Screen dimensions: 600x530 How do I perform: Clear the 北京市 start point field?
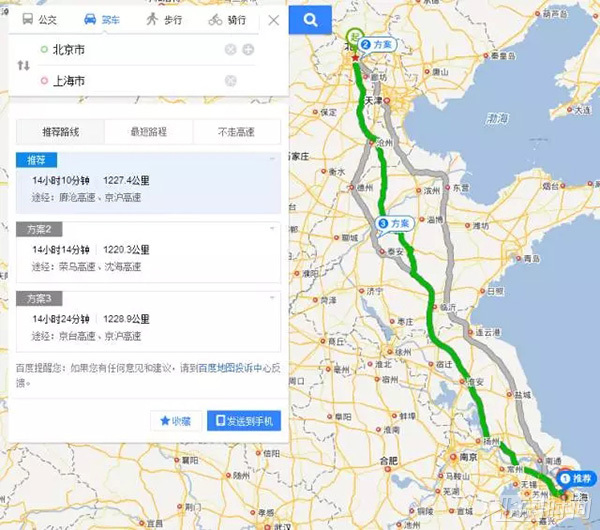[230, 49]
